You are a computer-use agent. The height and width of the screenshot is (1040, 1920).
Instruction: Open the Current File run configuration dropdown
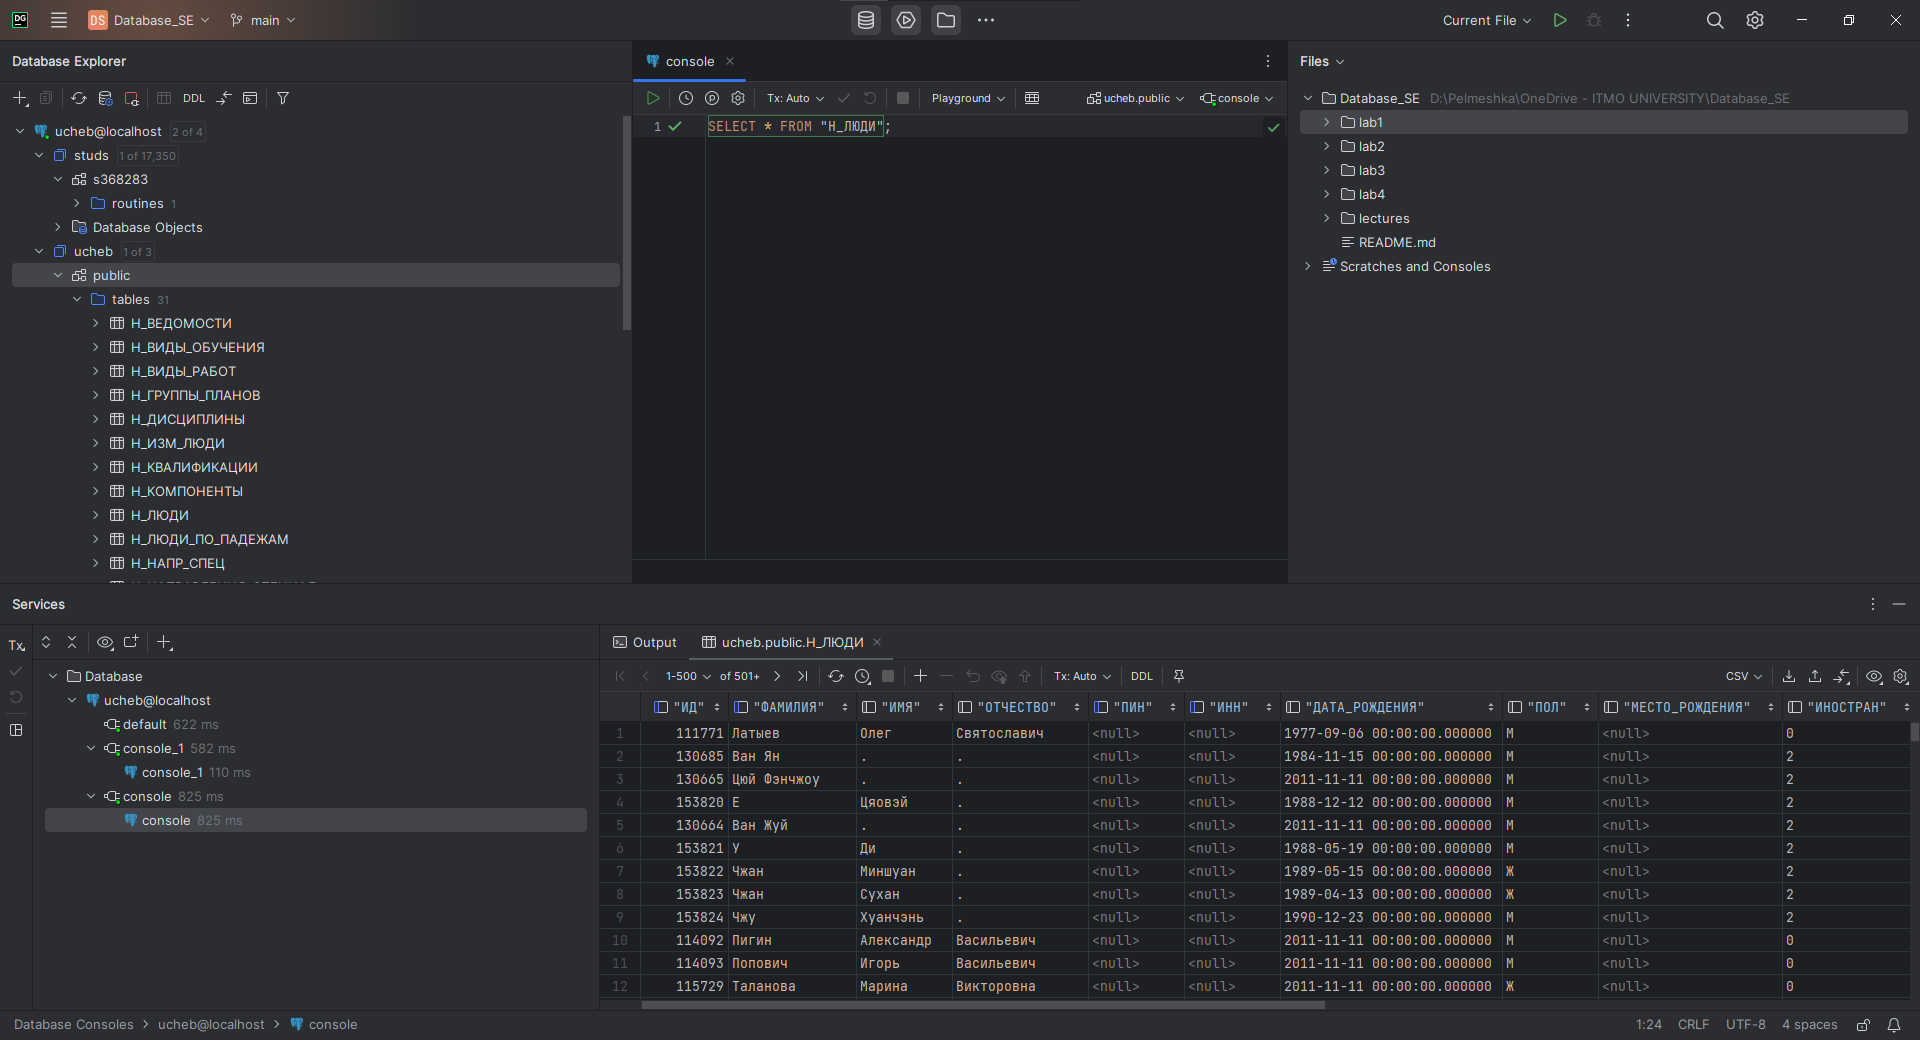tap(1486, 20)
